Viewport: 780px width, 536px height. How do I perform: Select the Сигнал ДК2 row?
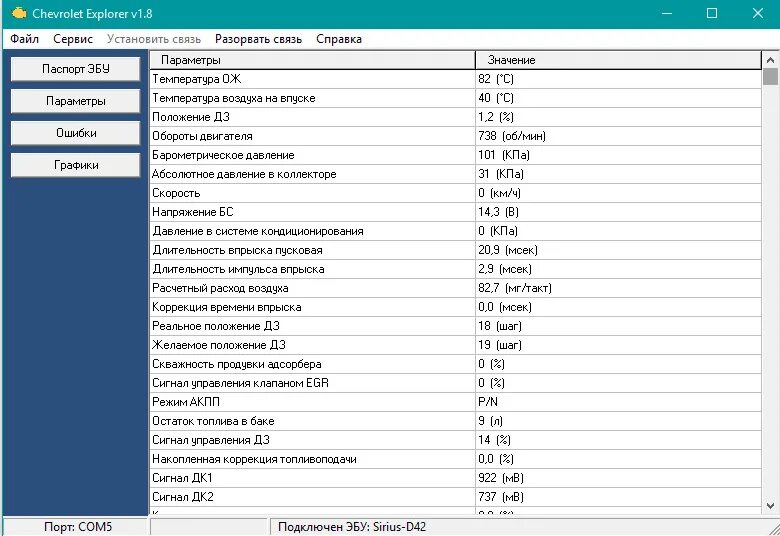click(456, 497)
